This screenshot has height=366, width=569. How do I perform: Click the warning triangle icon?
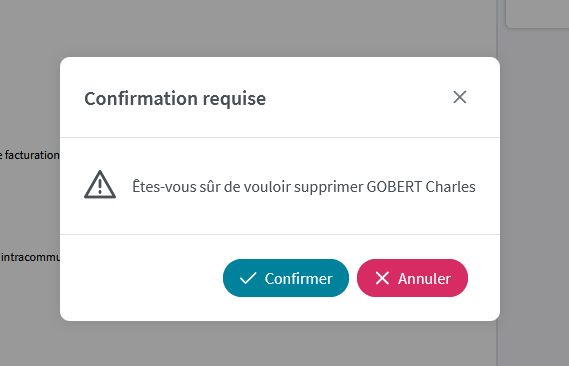tap(100, 185)
